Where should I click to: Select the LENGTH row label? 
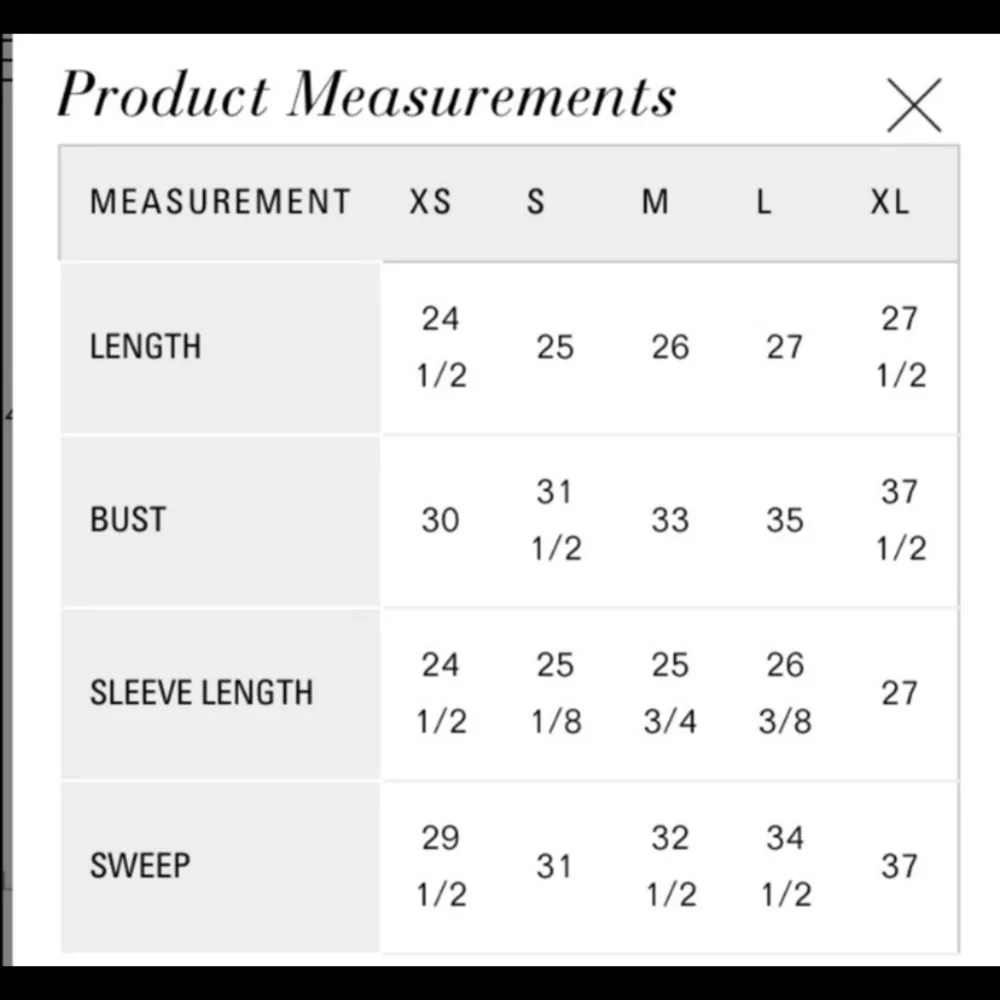pos(146,347)
